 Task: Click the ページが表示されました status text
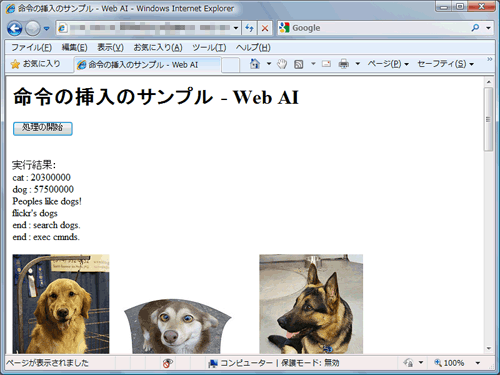coord(47,363)
